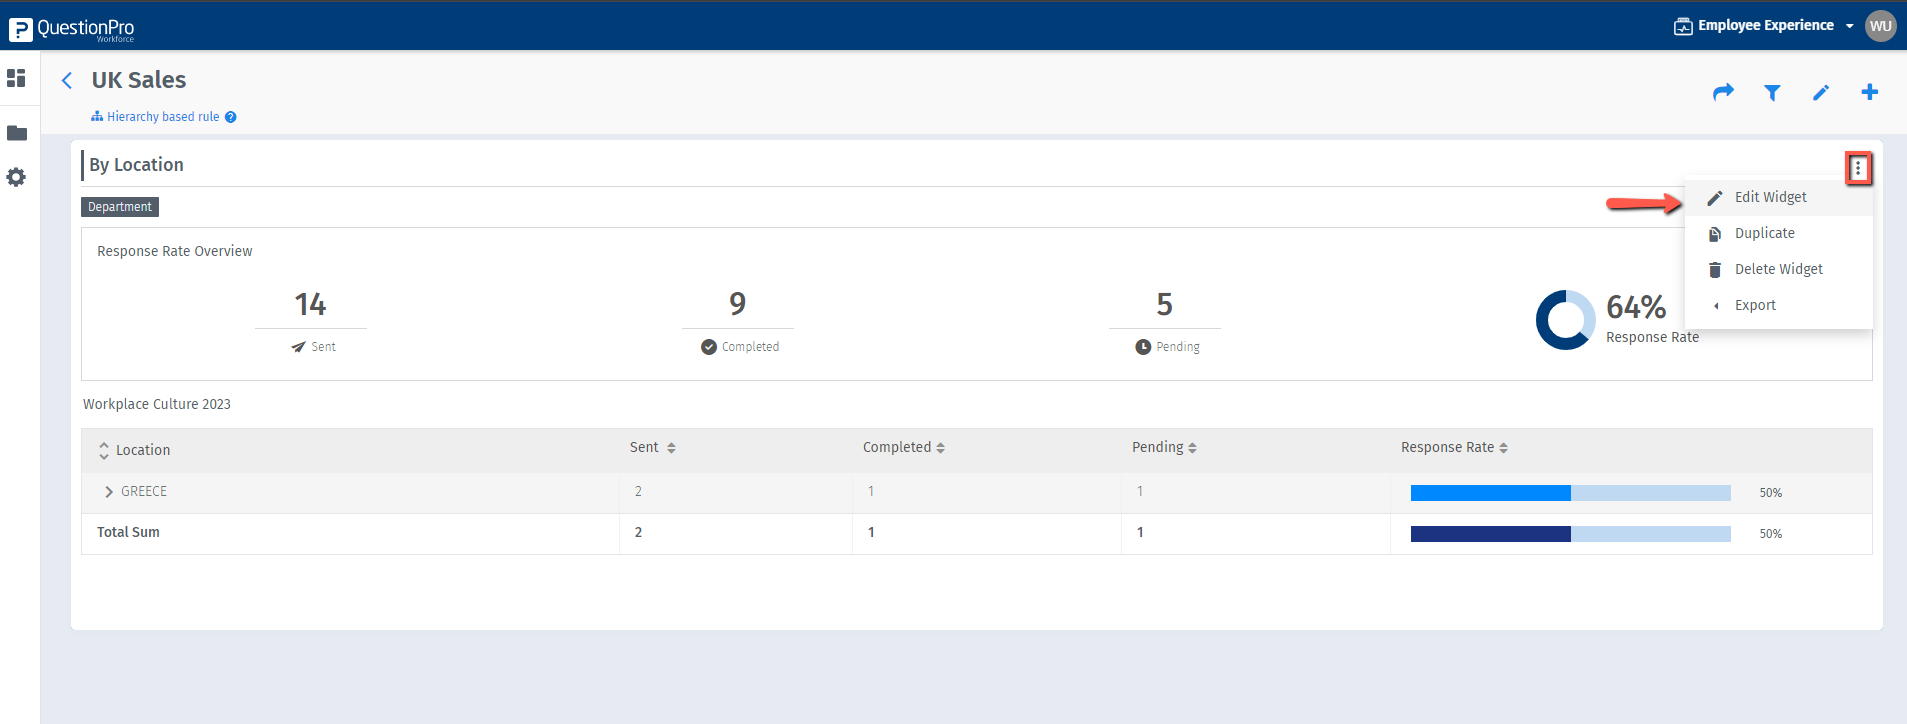Expand the GREECE location row
1907x724 pixels.
pos(109,492)
